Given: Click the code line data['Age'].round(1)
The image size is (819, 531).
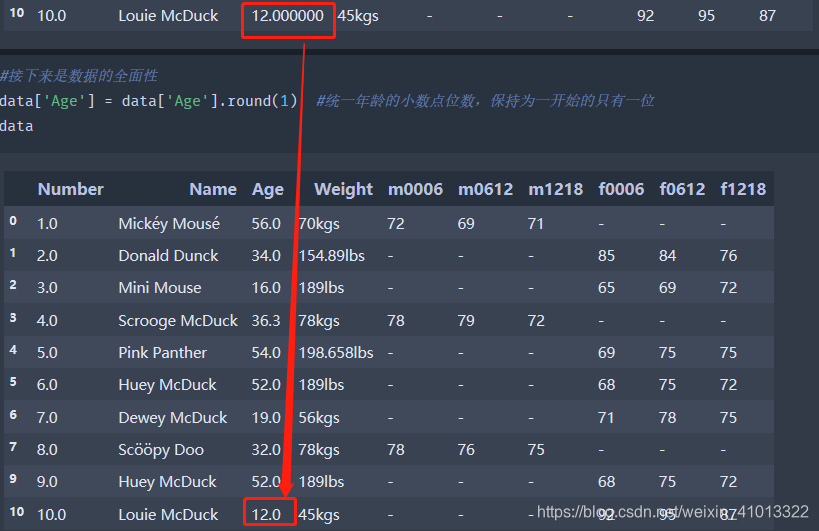Looking at the screenshot, I should [x=148, y=101].
